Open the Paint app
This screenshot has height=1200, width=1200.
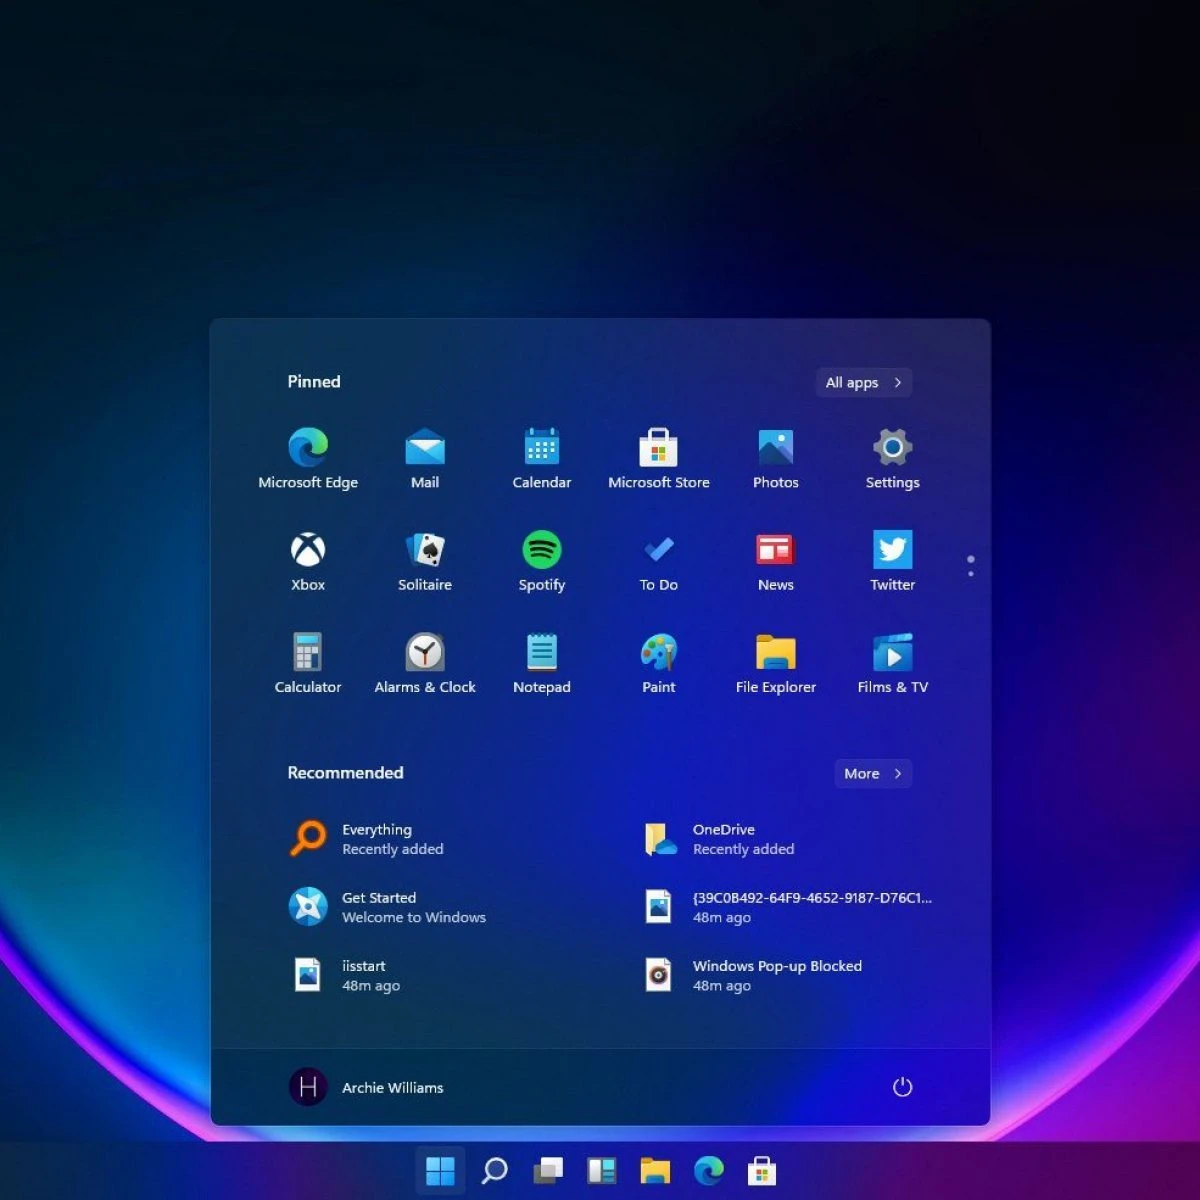point(659,663)
